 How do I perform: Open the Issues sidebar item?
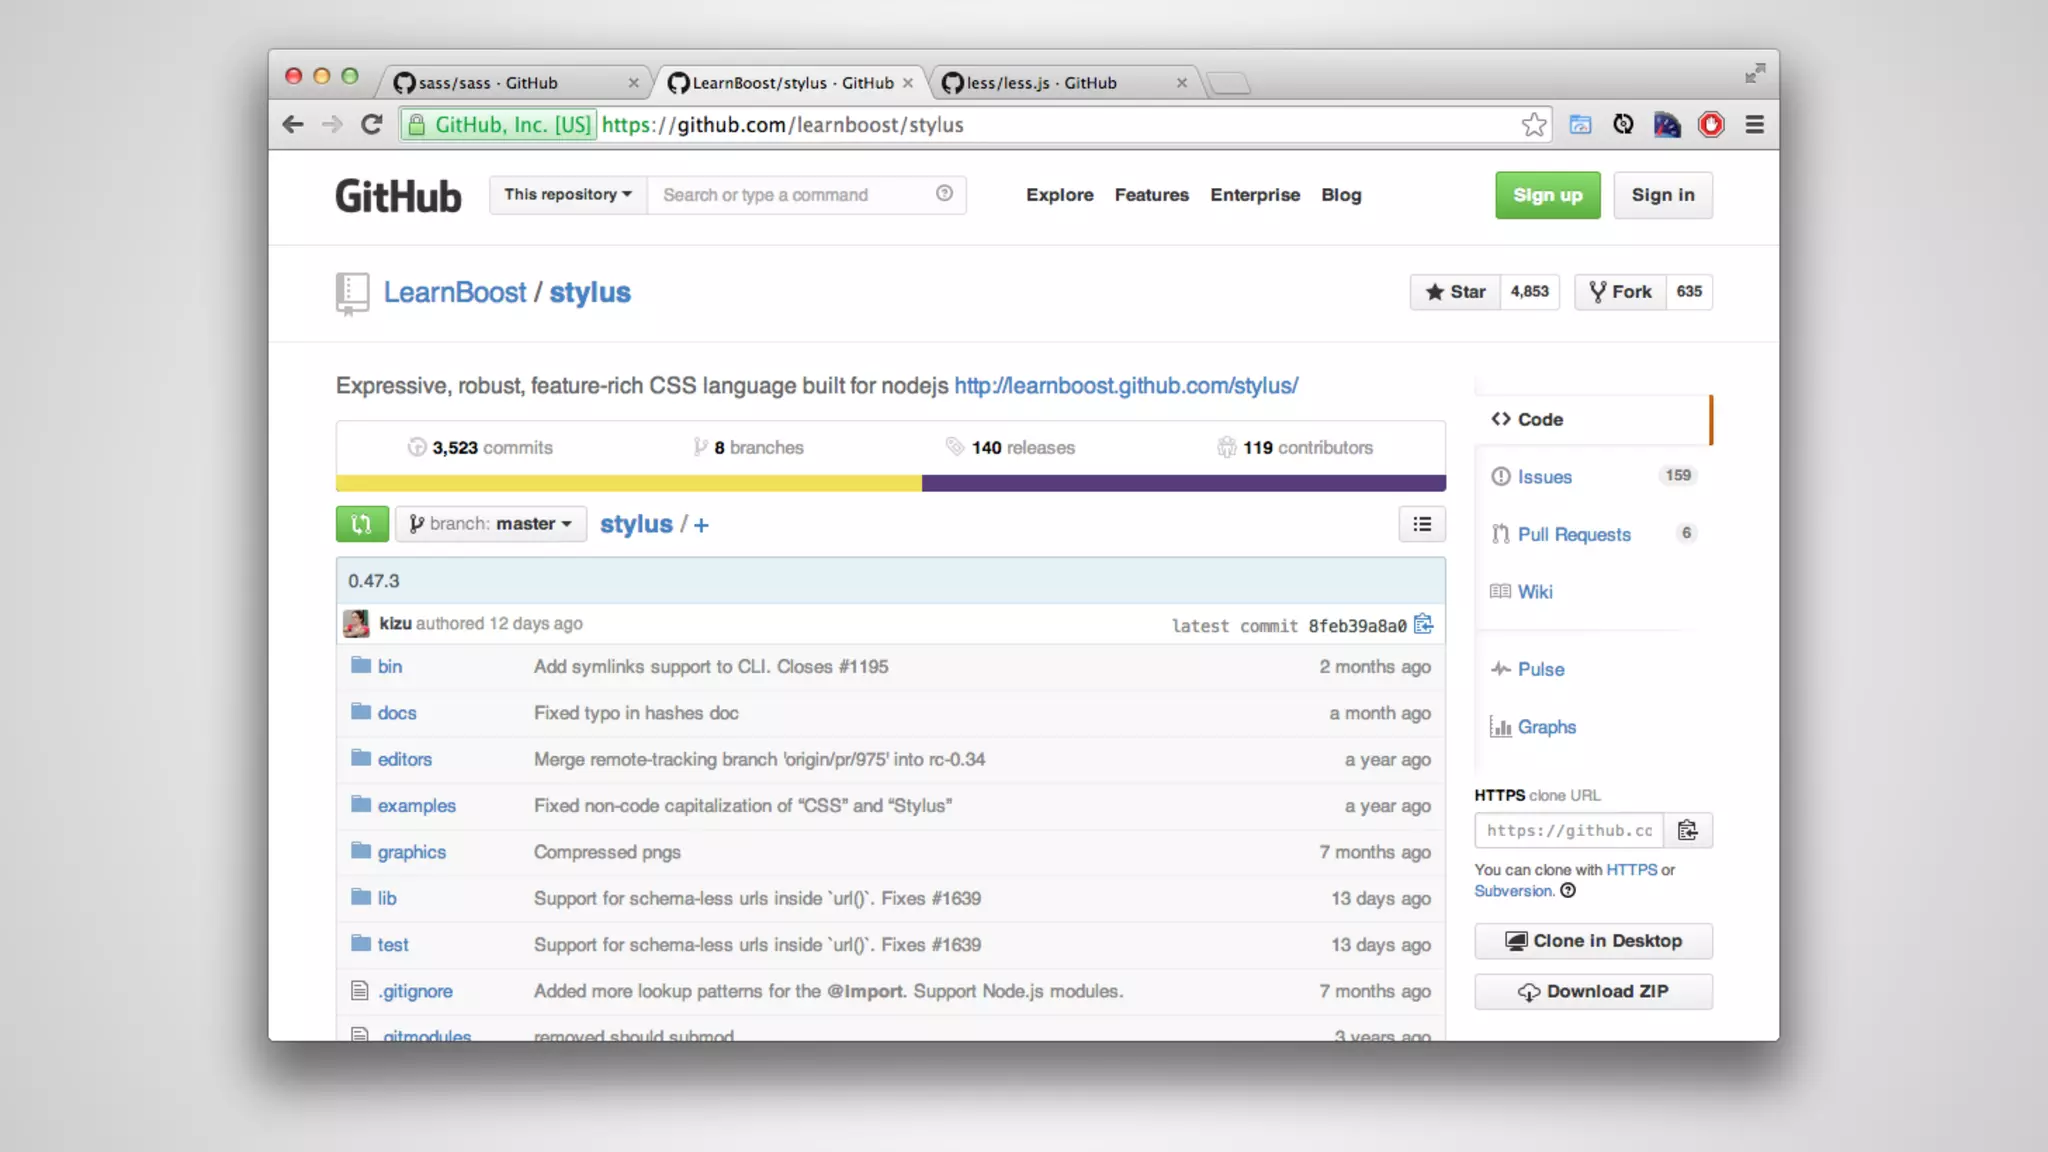pyautogui.click(x=1544, y=477)
